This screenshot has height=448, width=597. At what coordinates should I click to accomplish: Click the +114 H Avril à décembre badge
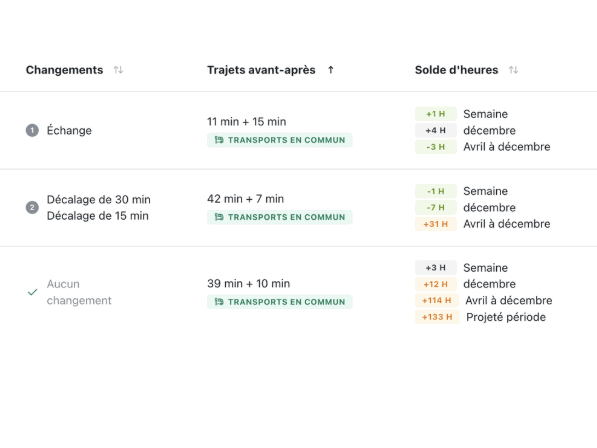click(x=437, y=301)
